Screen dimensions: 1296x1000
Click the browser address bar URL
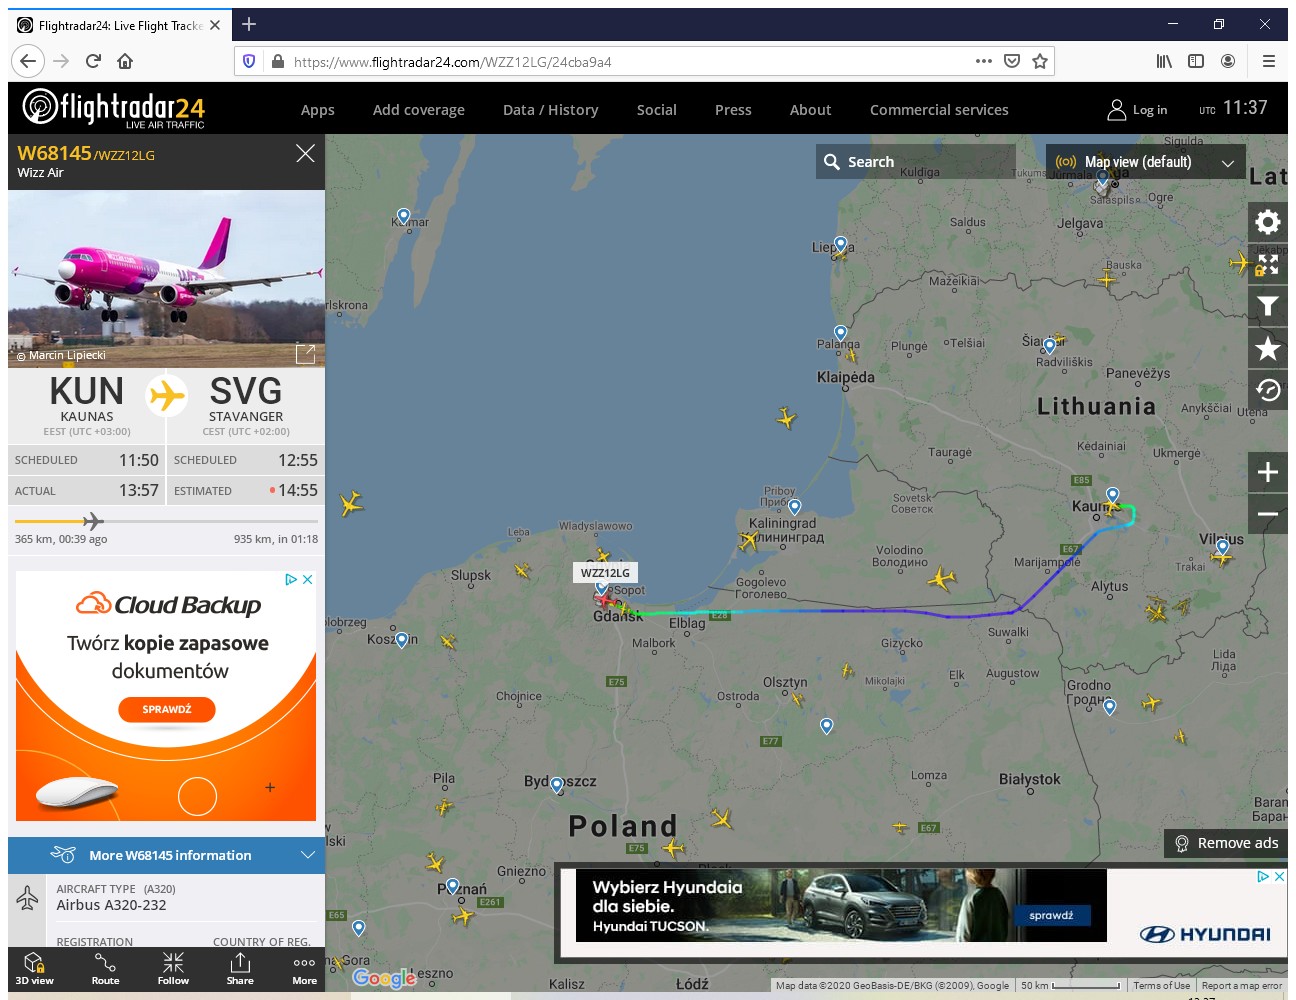click(x=452, y=62)
